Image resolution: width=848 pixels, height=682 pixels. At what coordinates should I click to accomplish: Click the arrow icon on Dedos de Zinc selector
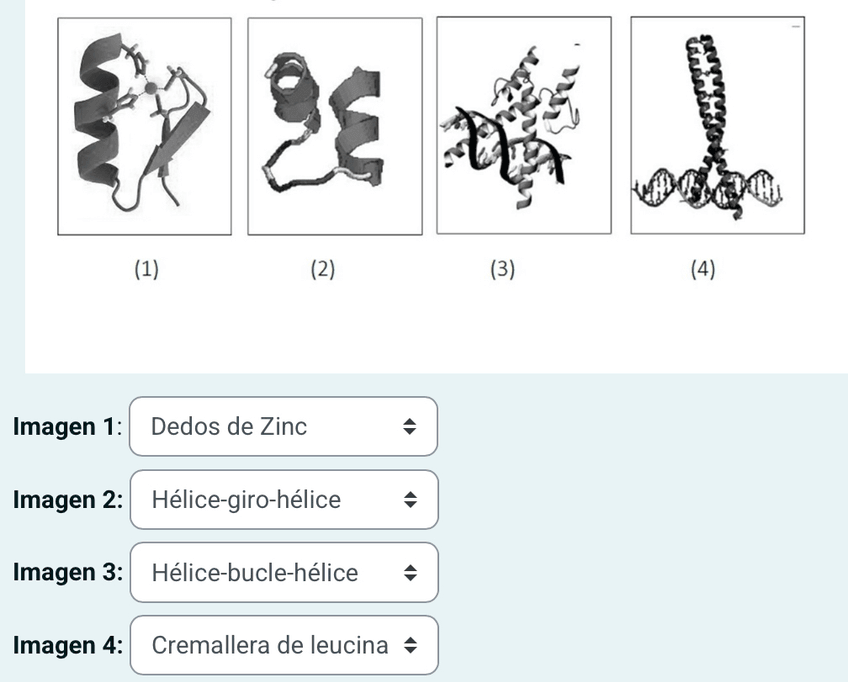pyautogui.click(x=410, y=427)
